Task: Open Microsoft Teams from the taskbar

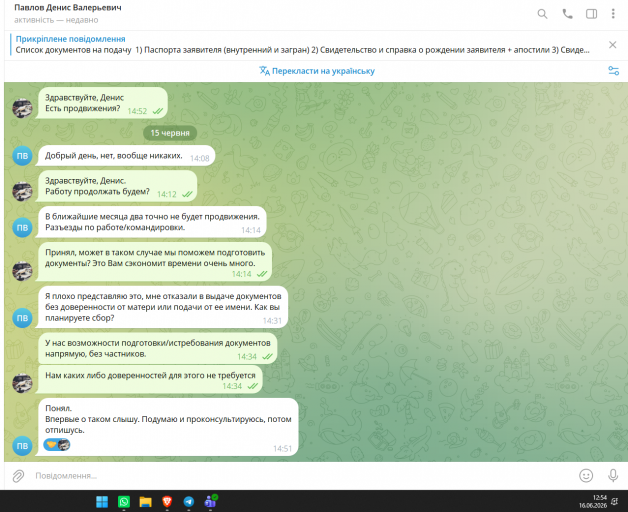Action: click(x=210, y=501)
